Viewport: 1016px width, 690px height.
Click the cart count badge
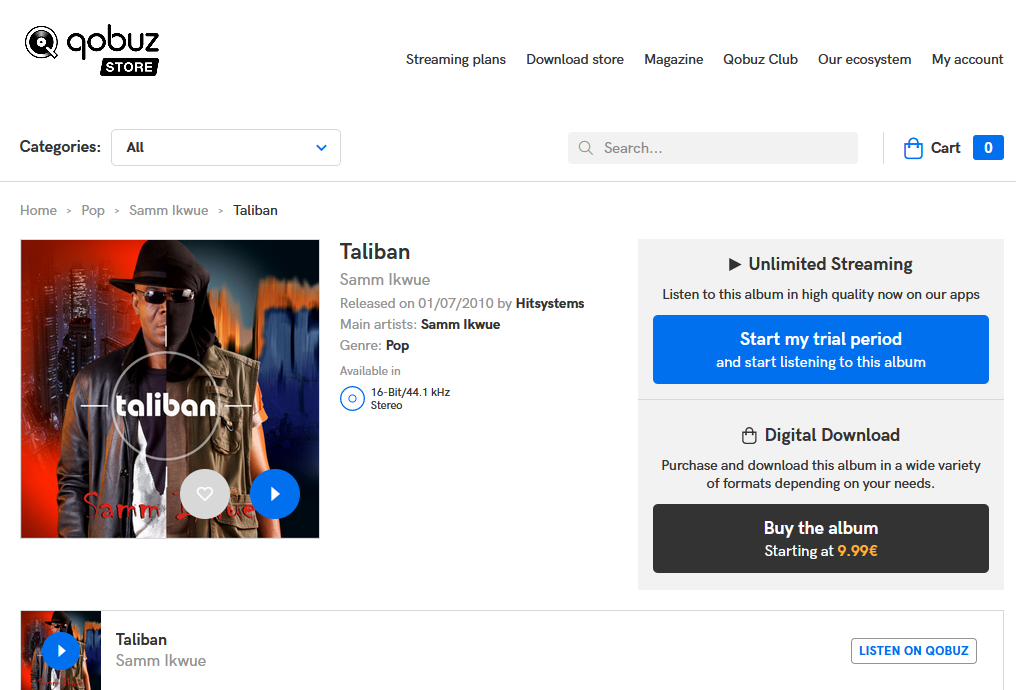988,148
